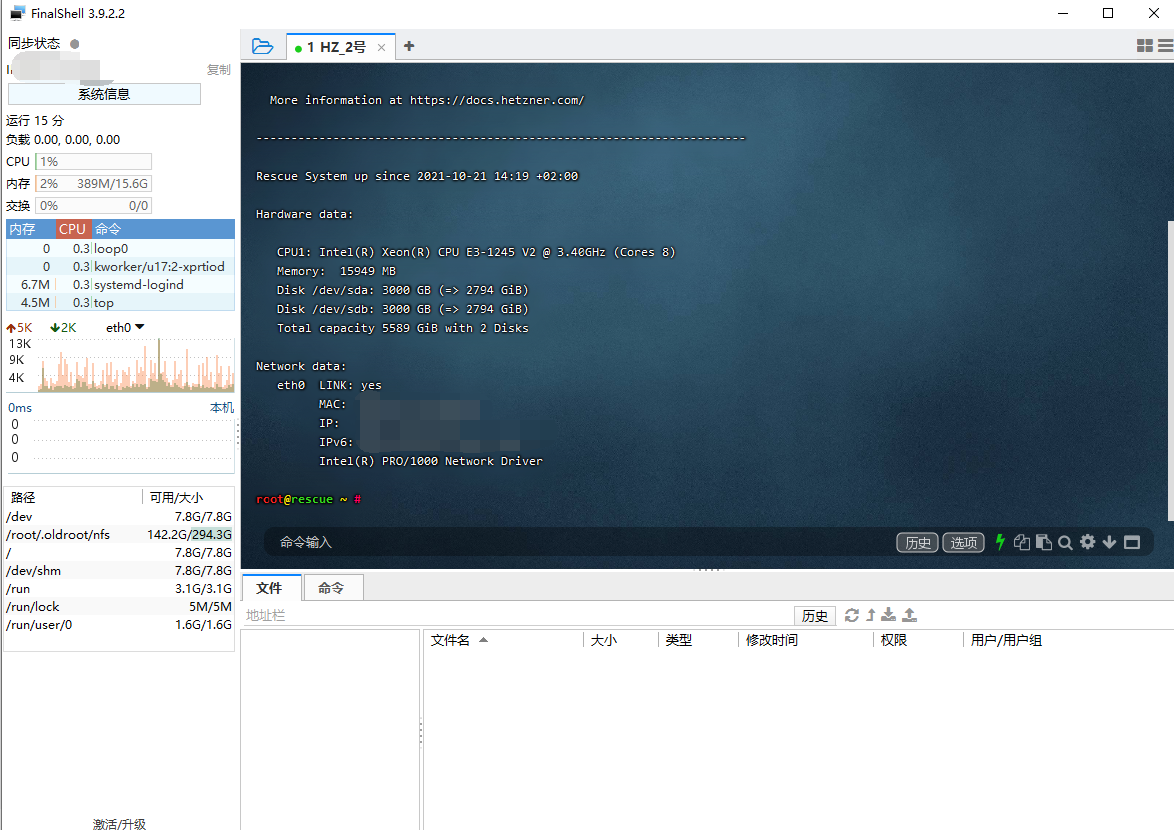The image size is (1174, 830).
Task: Sort files by 类型 column
Action: pyautogui.click(x=699, y=641)
